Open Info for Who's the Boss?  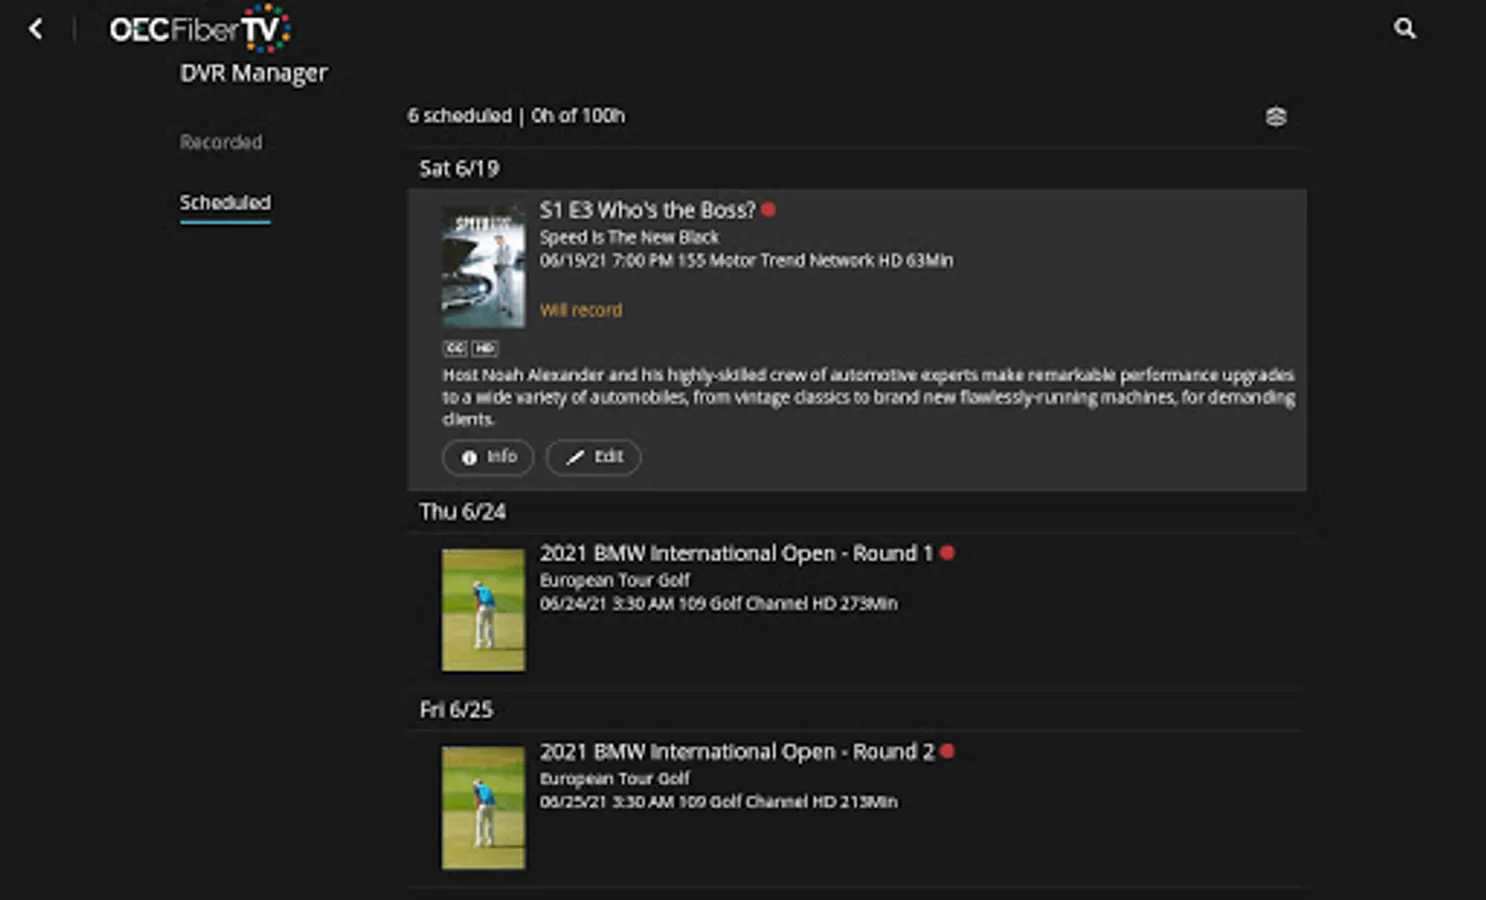488,457
